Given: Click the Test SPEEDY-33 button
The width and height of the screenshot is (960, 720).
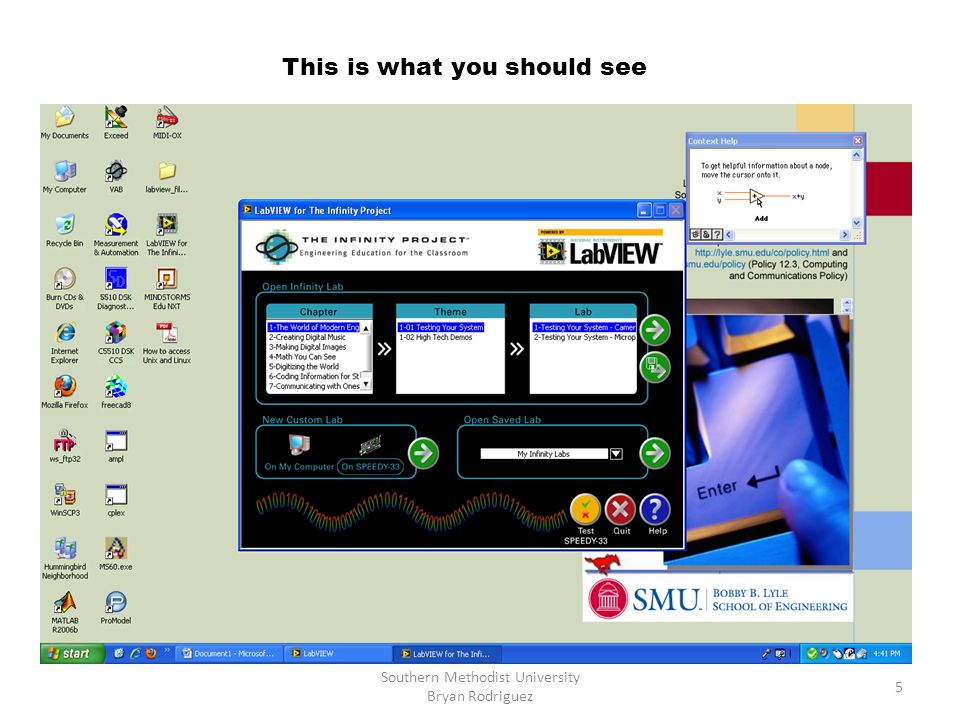Looking at the screenshot, I should [x=585, y=509].
